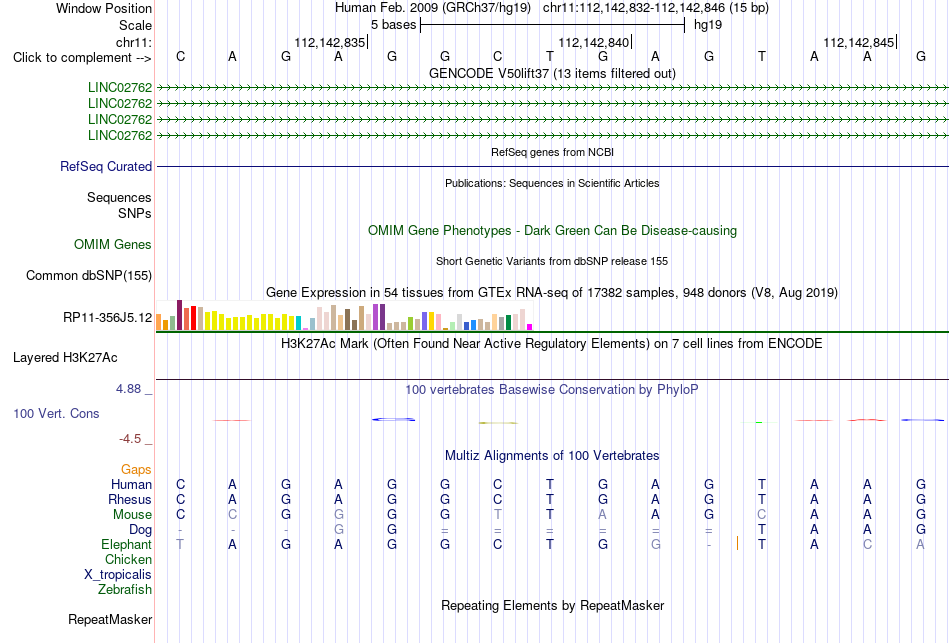Open the OMIM Genes track label
Screen dimensions: 950x643
point(113,244)
